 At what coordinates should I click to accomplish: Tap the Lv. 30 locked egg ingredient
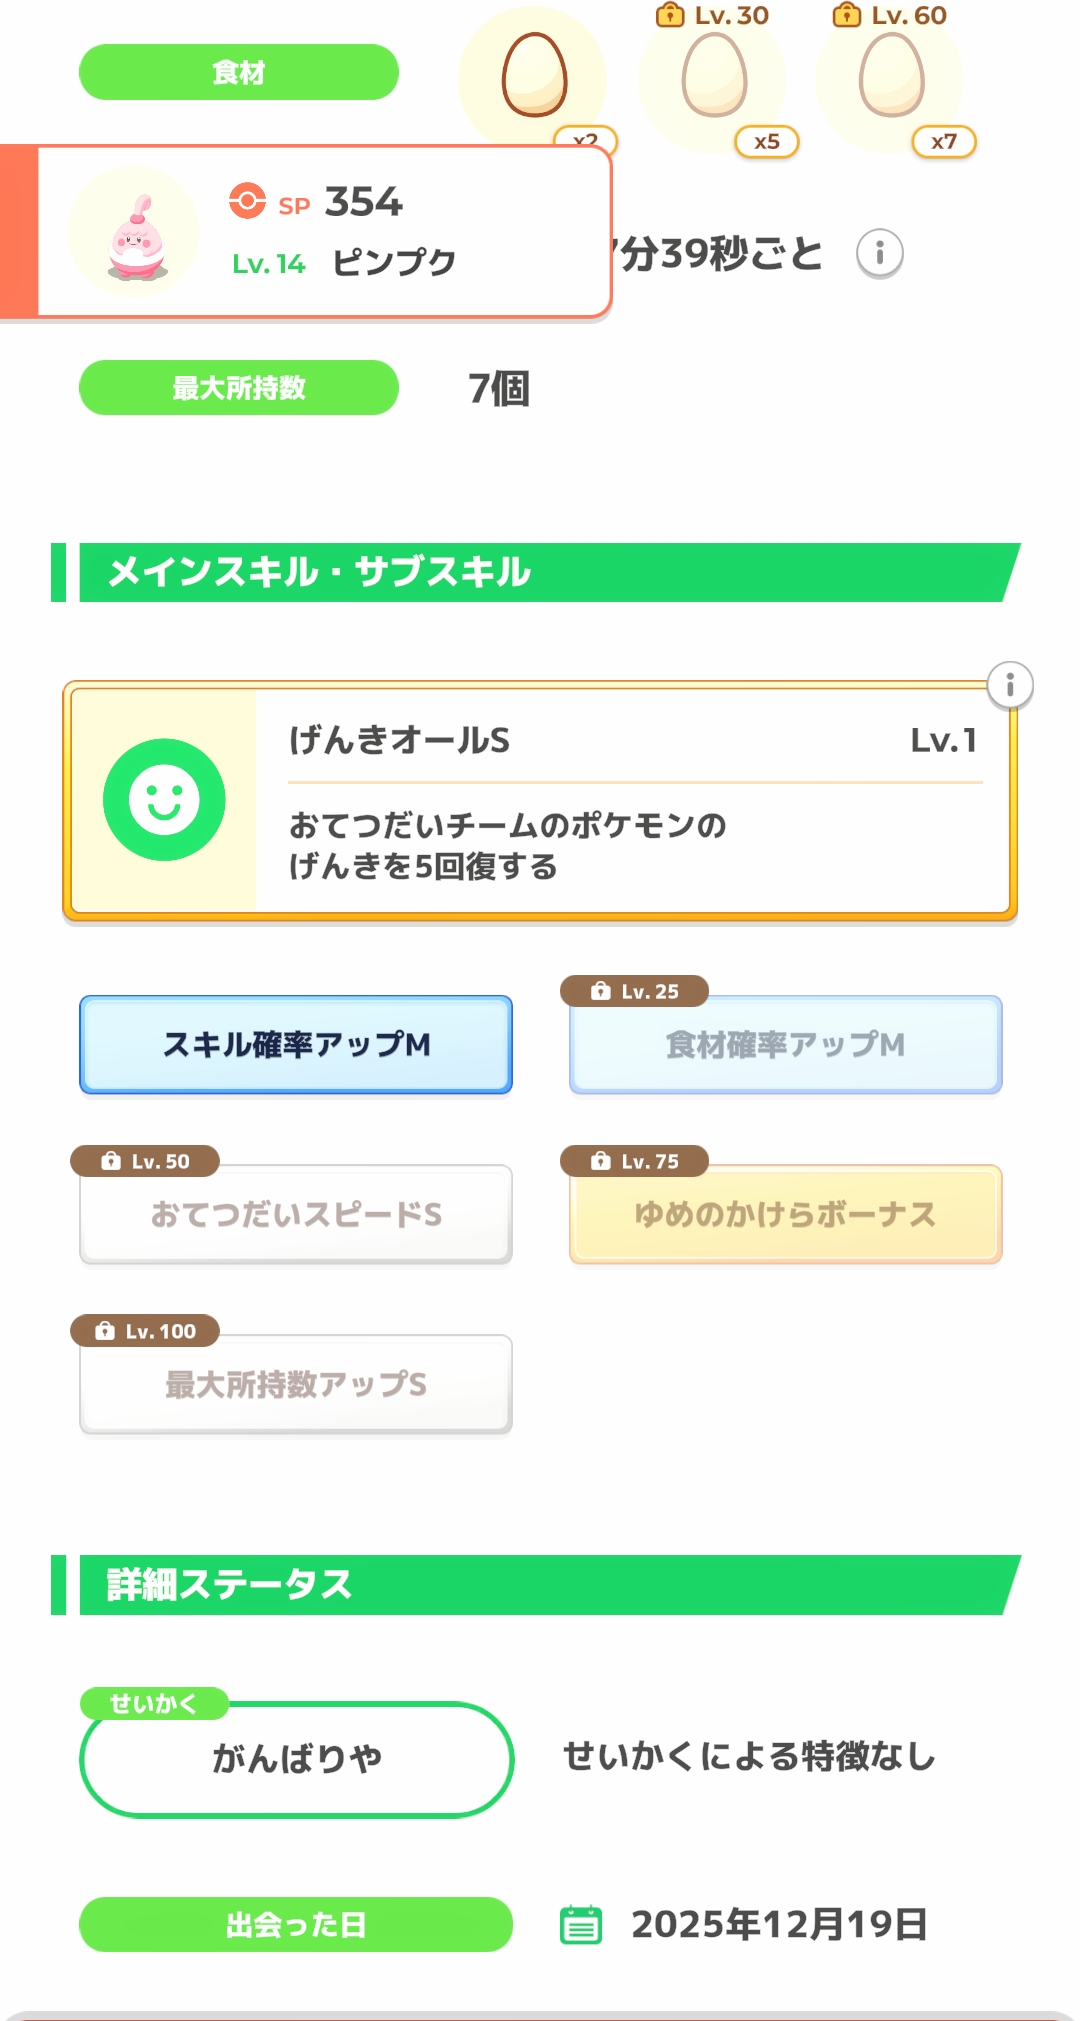coord(714,78)
